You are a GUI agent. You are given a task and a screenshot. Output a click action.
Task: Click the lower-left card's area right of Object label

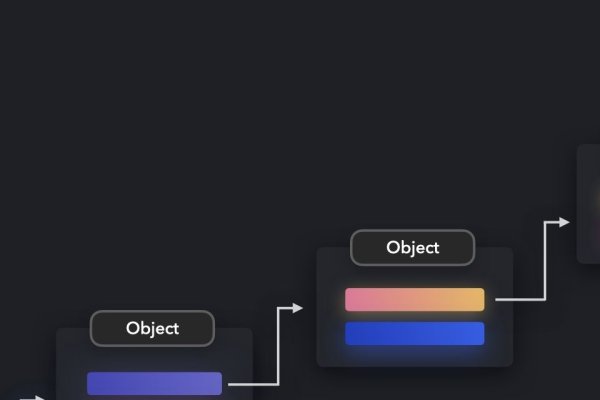point(234,345)
